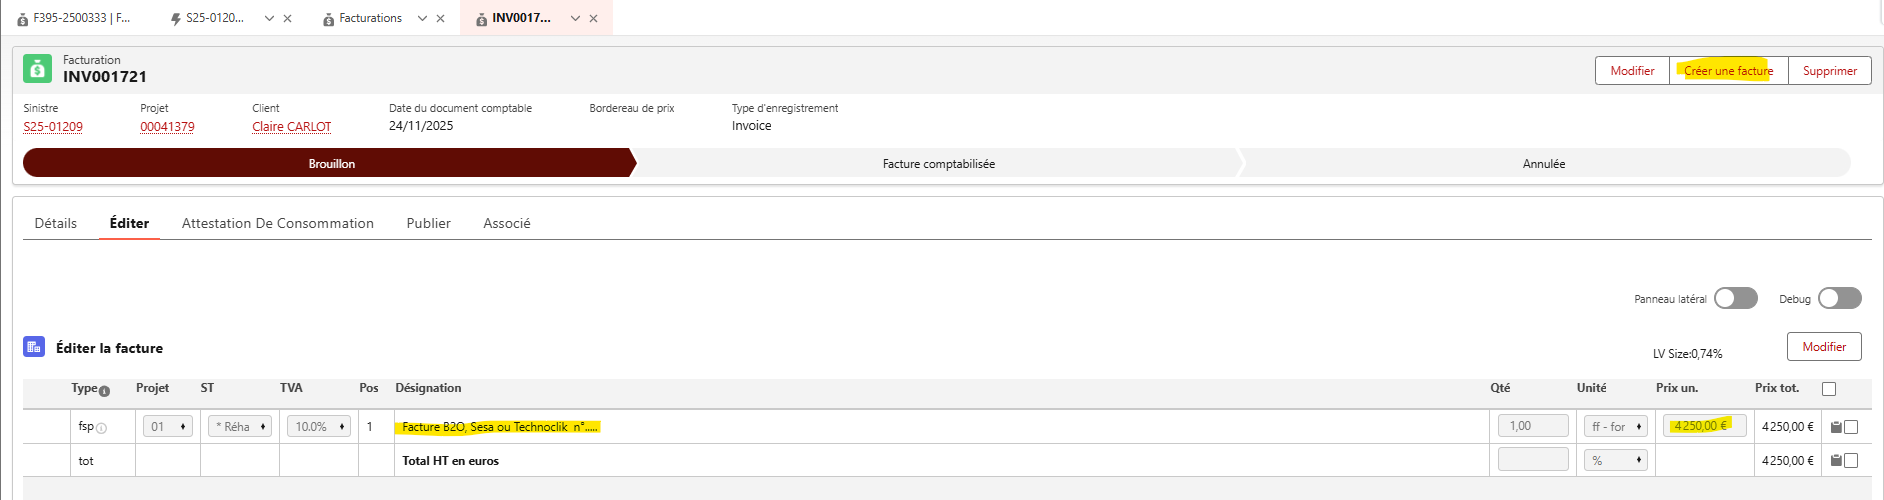Click the info icon next to Type header
Screen dimensions: 1884x500
click(x=104, y=391)
